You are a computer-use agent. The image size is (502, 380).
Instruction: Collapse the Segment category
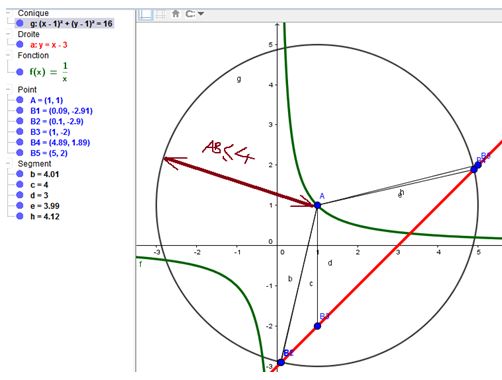[8, 164]
